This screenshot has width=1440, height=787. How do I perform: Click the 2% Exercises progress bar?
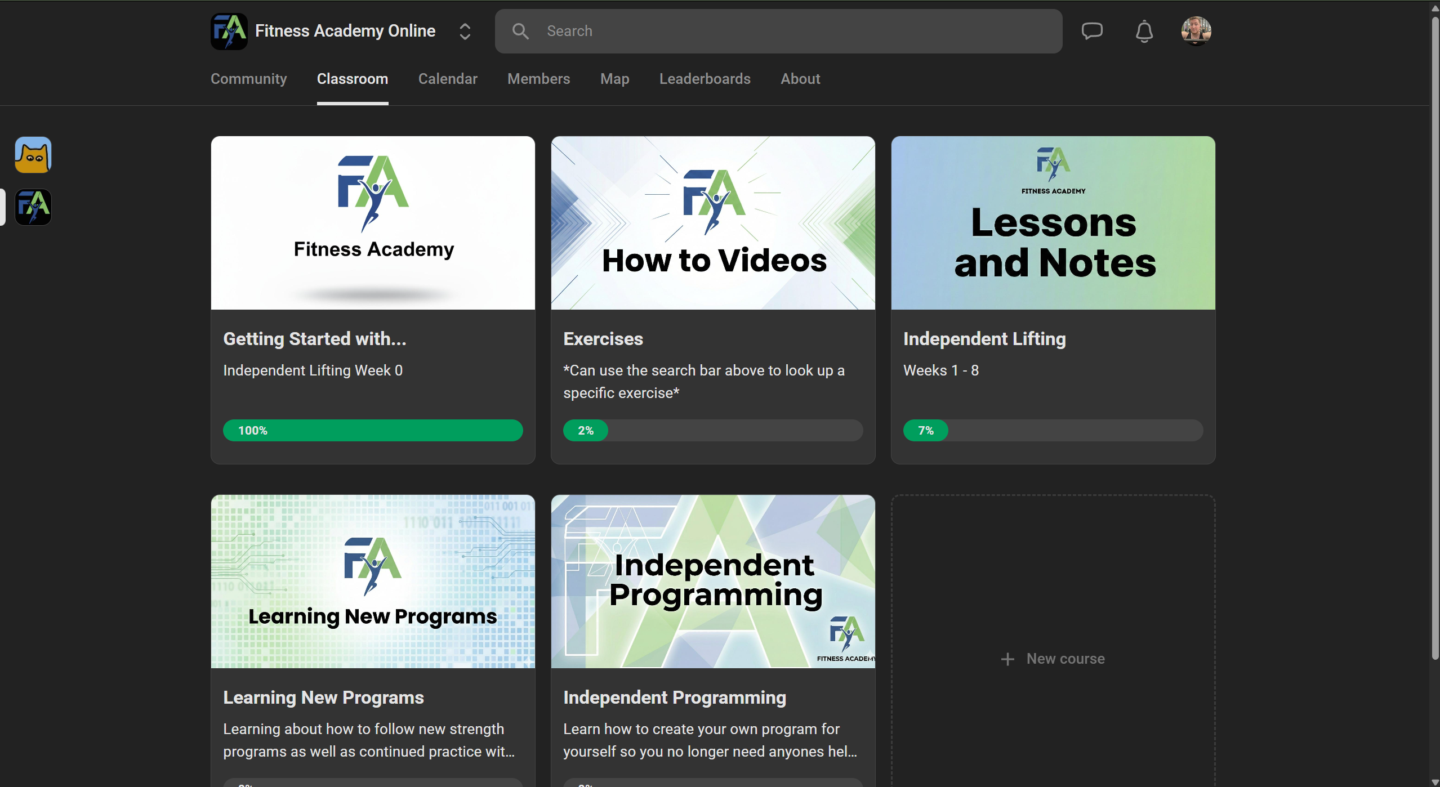tap(713, 430)
